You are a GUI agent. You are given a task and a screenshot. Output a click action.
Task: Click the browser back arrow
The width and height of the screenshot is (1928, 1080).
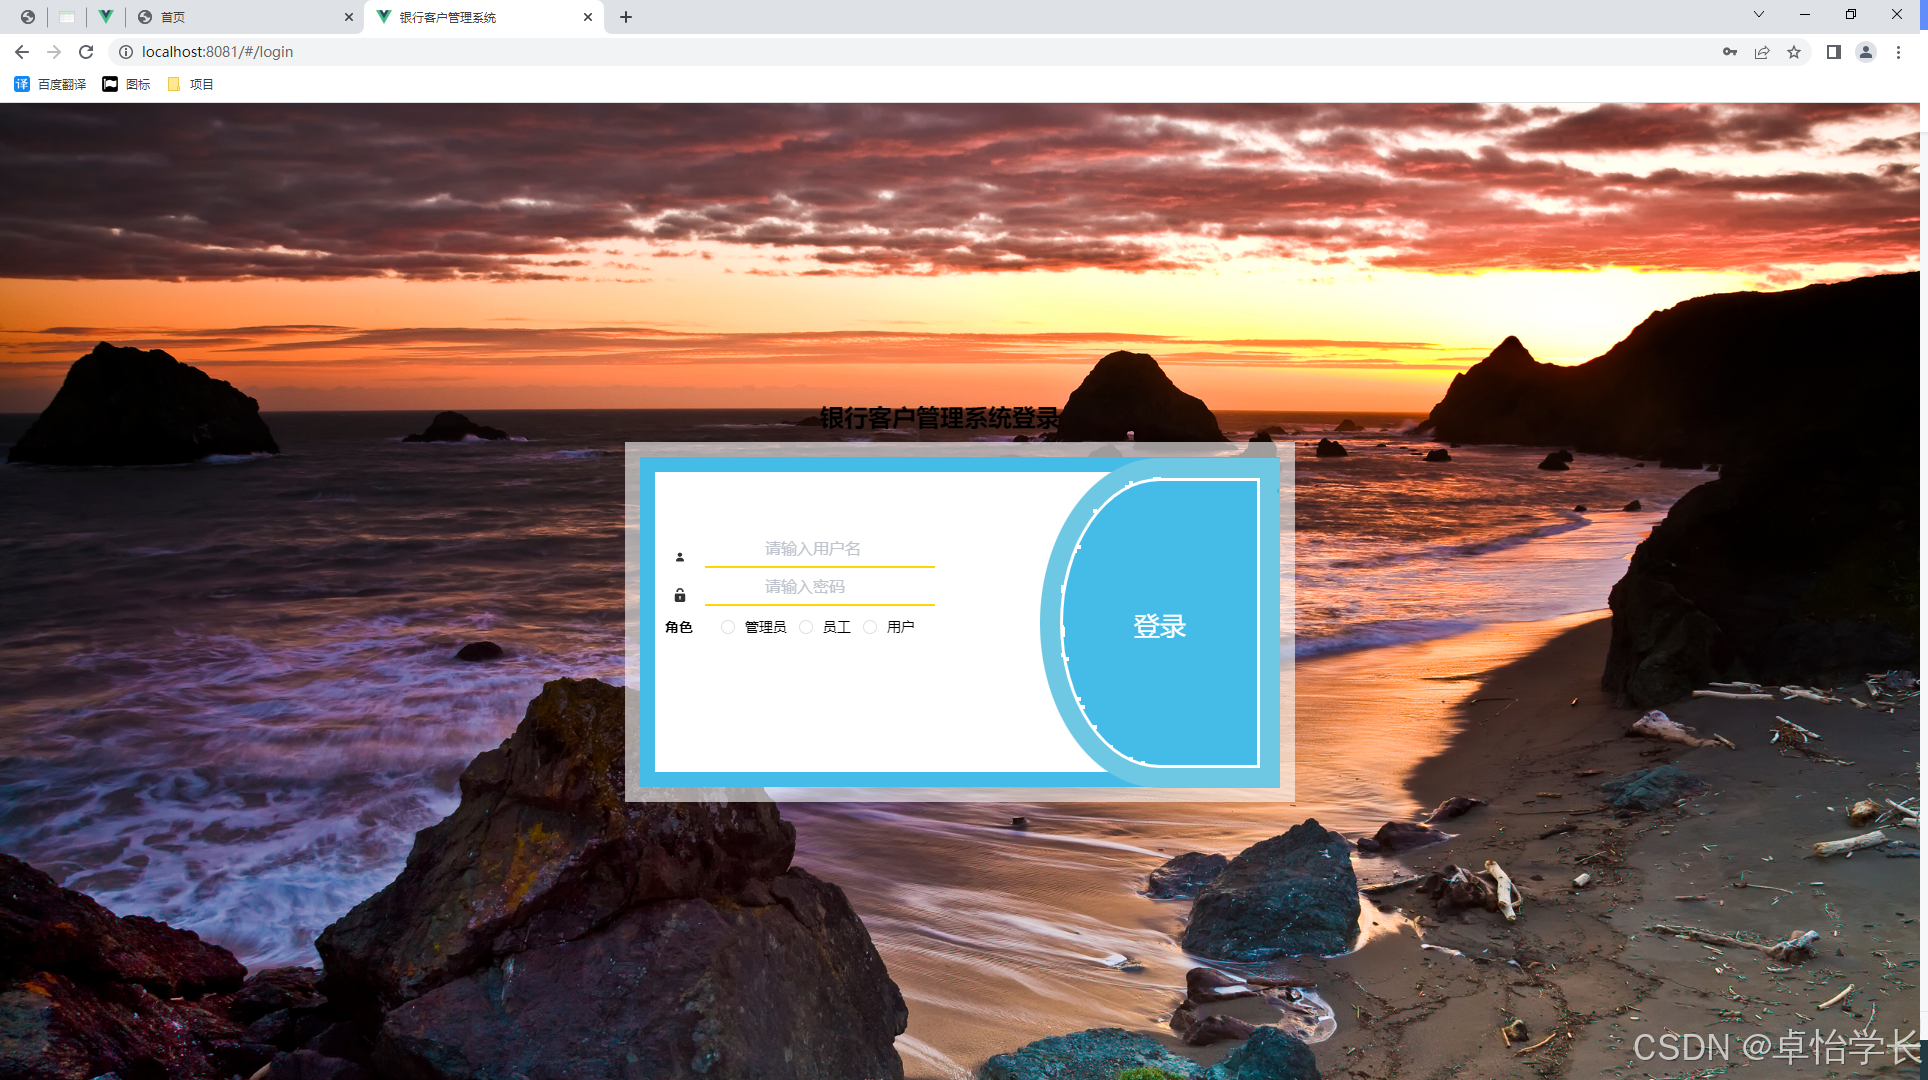[x=22, y=52]
